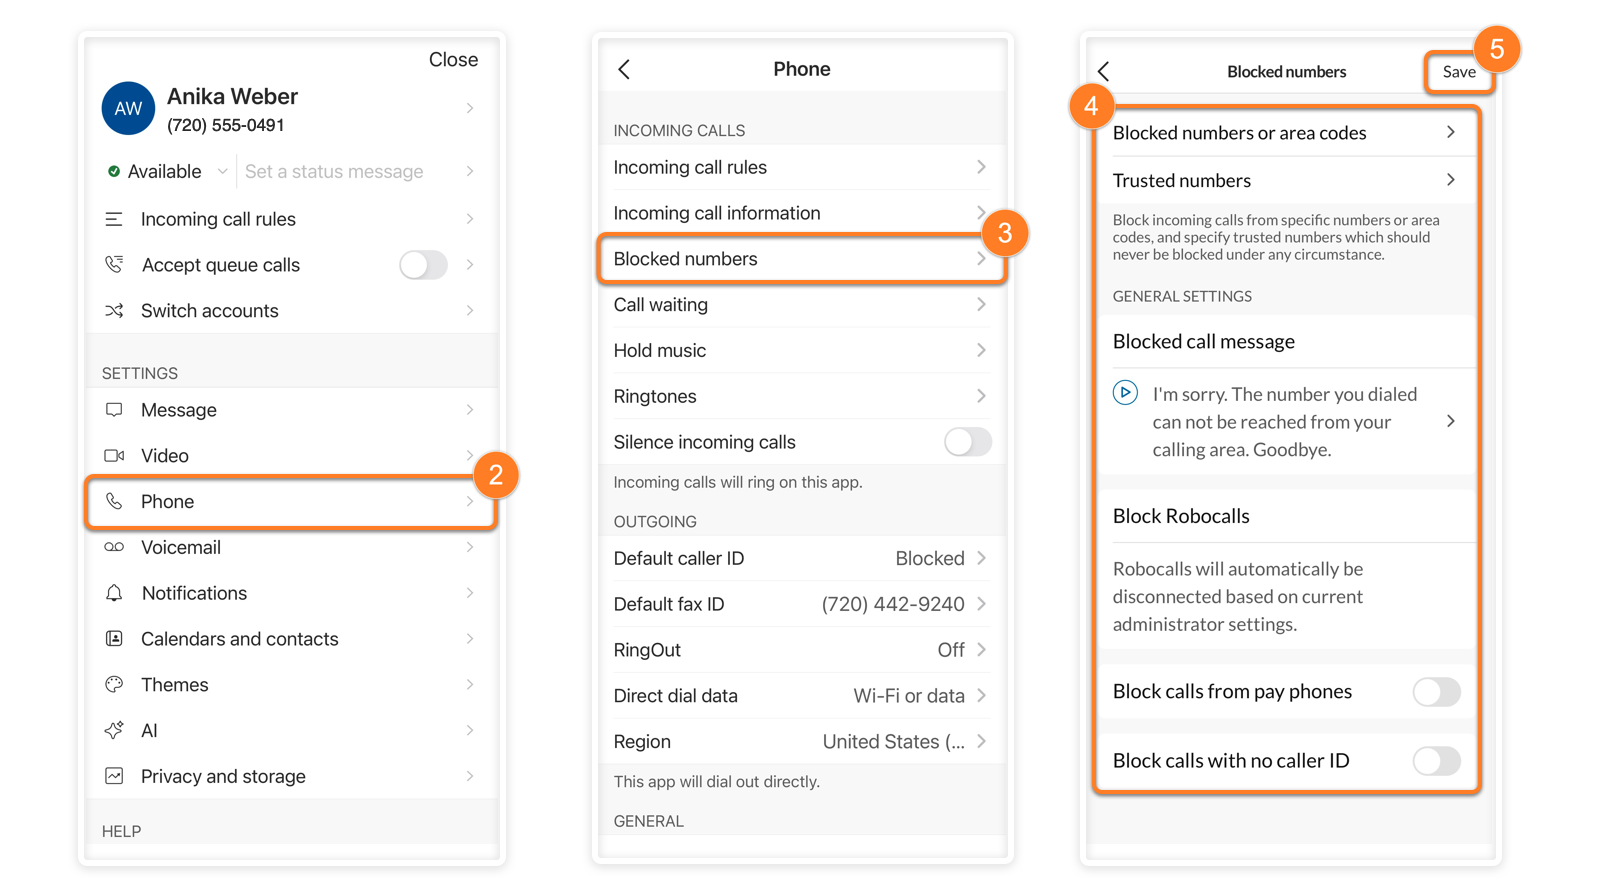Click the AI sparkle icon
Image resolution: width=1600 pixels, height=880 pixels.
(x=114, y=730)
